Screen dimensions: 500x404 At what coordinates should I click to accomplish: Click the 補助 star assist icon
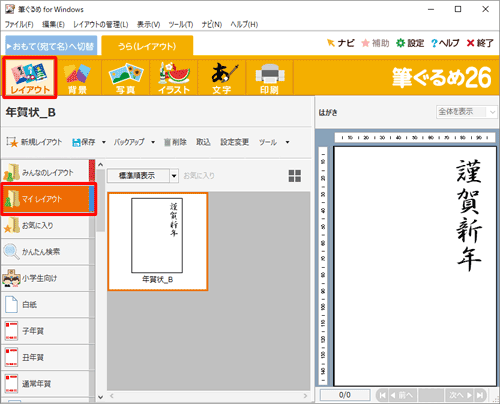click(375, 43)
